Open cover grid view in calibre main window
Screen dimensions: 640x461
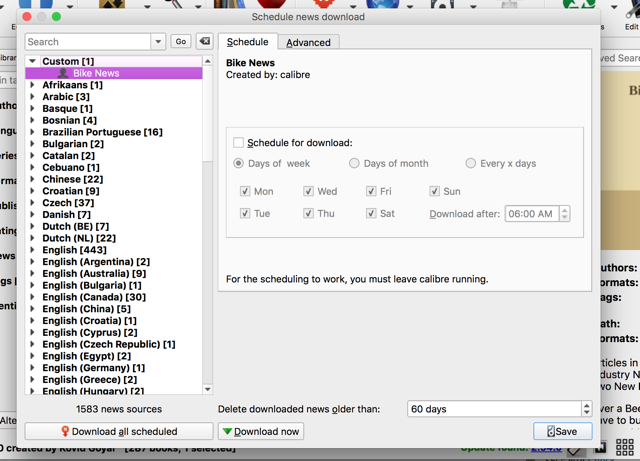click(x=624, y=447)
